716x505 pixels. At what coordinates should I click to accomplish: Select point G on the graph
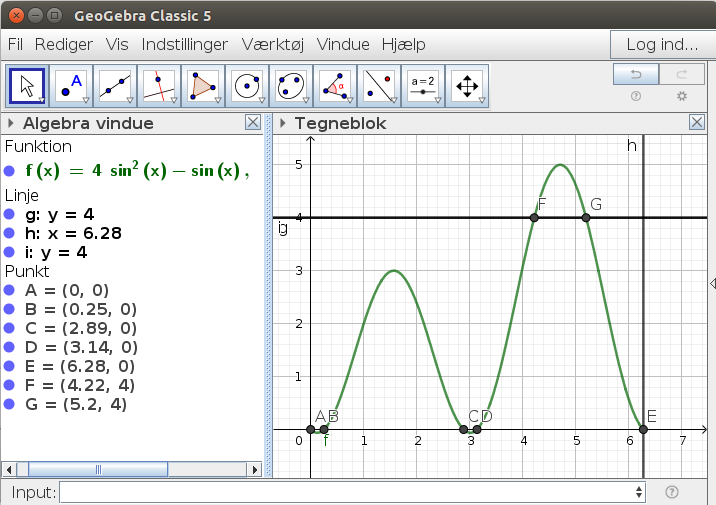(586, 218)
